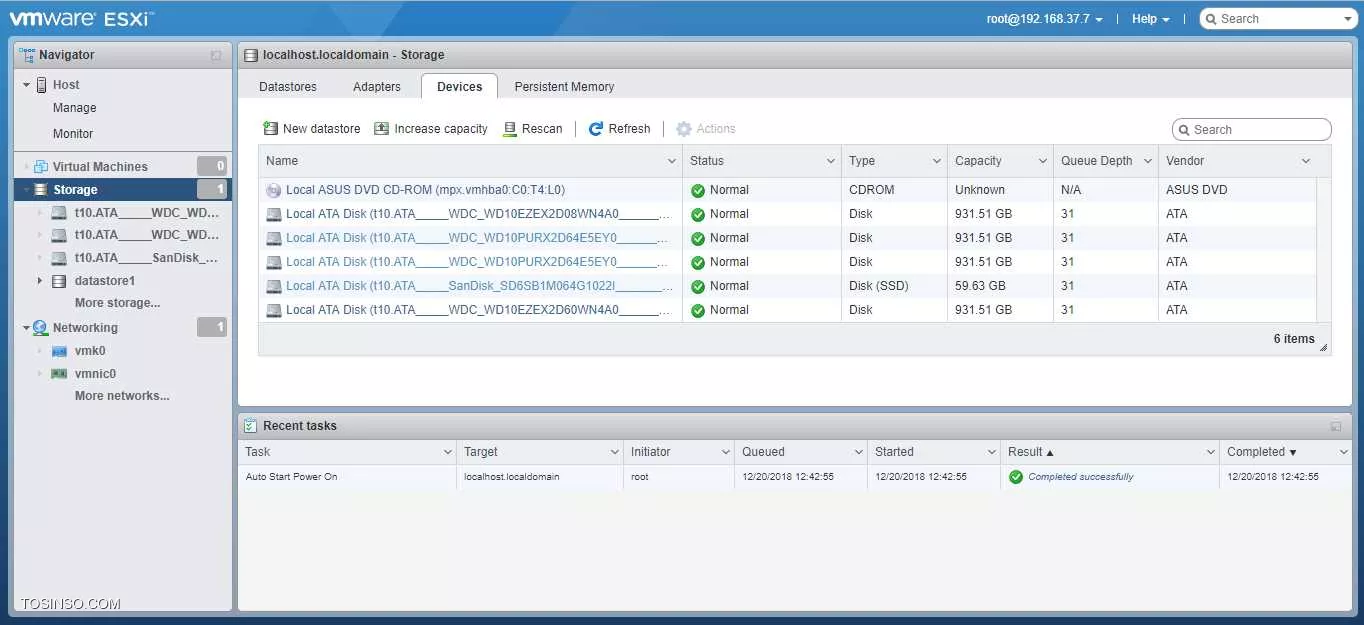Screen dimensions: 1364x625
Task: Click the New datastore icon
Action: (270, 129)
